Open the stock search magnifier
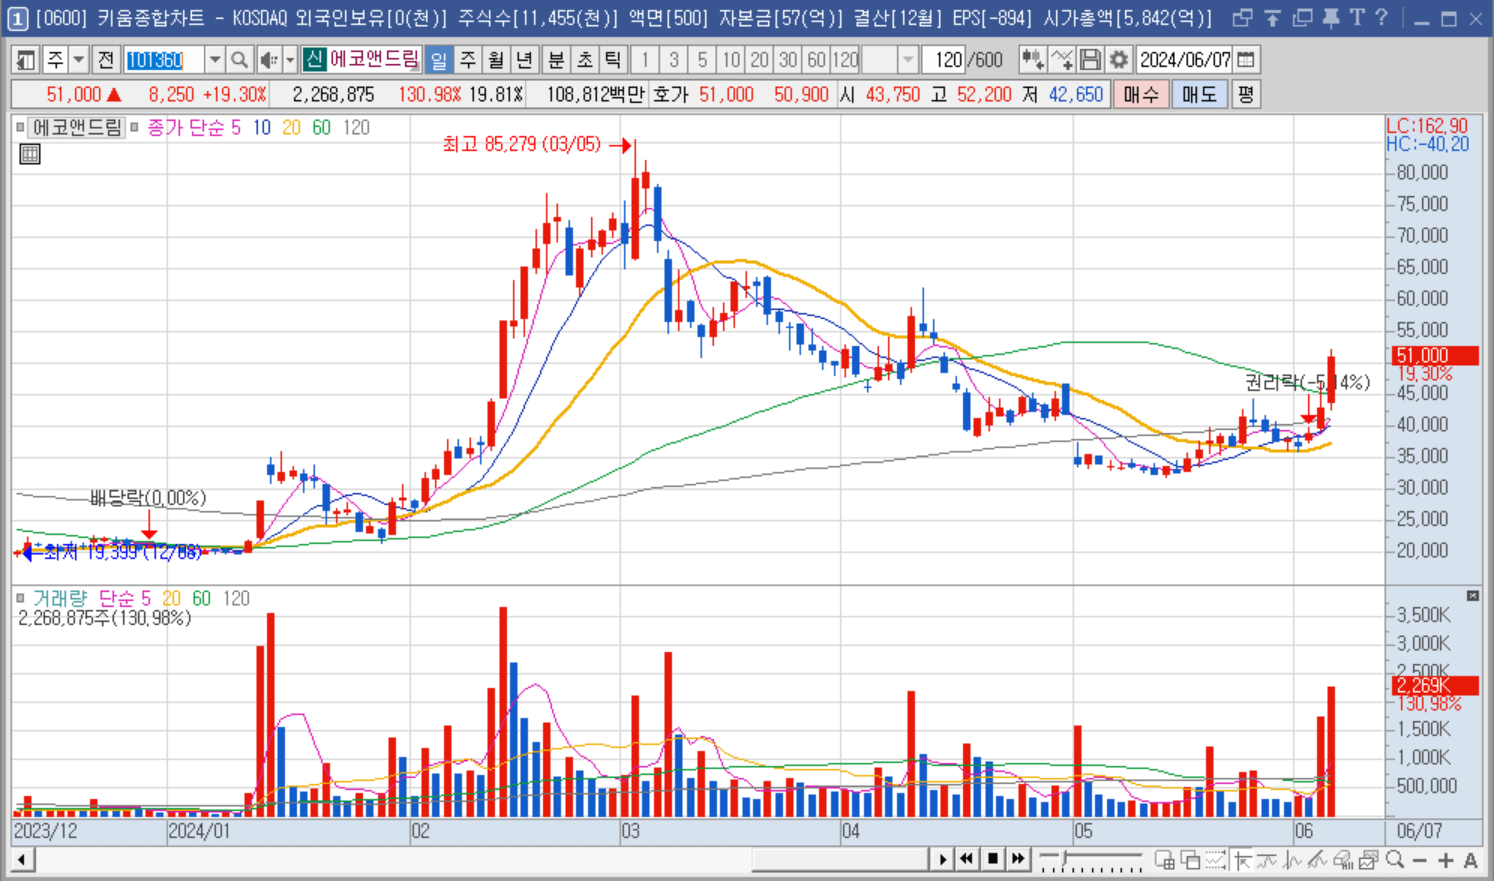 click(239, 60)
